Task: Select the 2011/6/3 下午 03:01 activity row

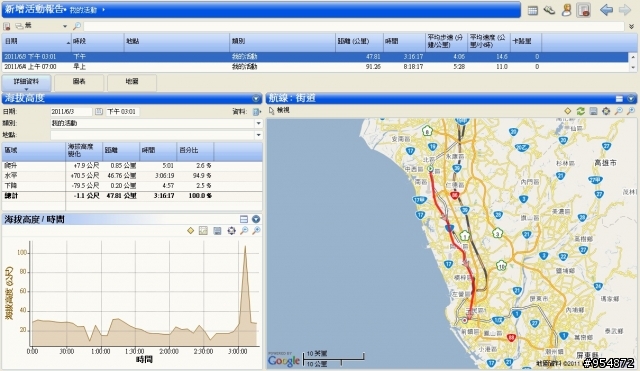Action: point(315,57)
